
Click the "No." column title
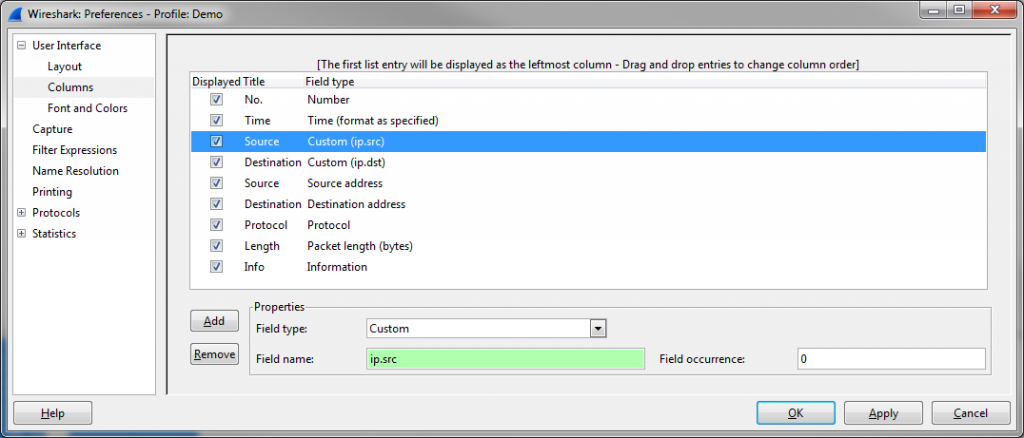click(x=253, y=100)
